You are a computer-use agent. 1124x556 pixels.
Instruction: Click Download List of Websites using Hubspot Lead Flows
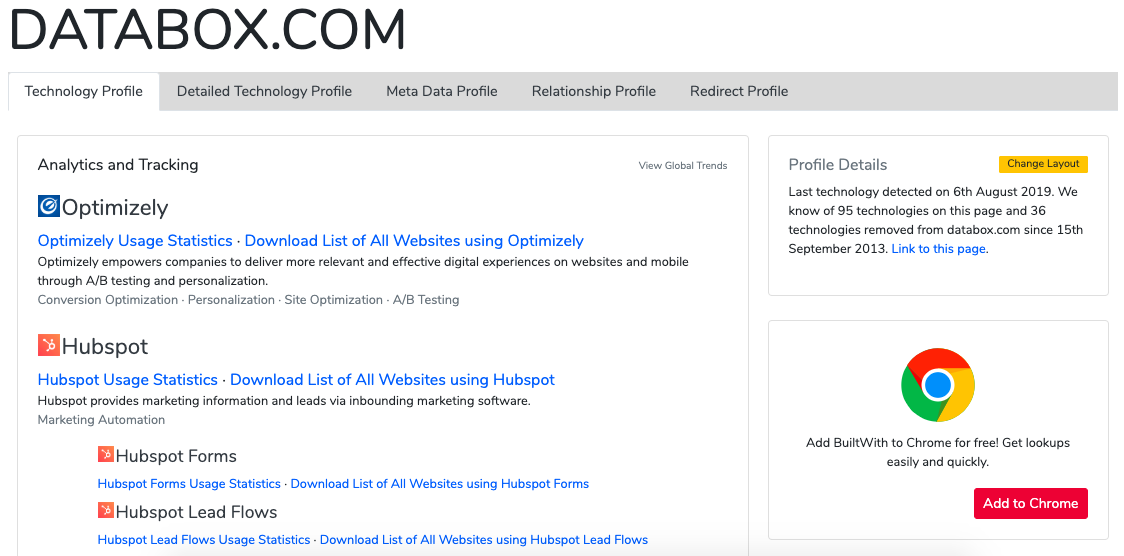484,540
